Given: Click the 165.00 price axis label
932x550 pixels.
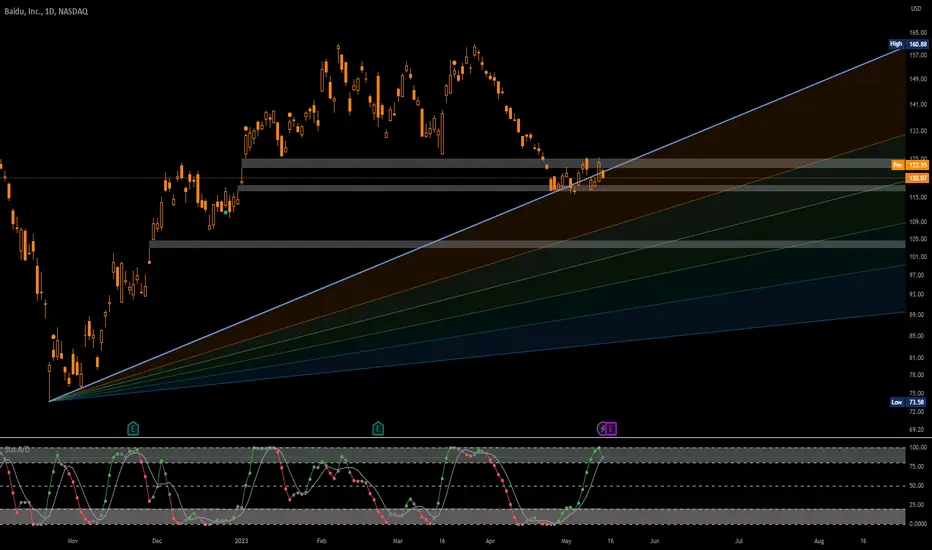Looking at the screenshot, I should point(918,33).
